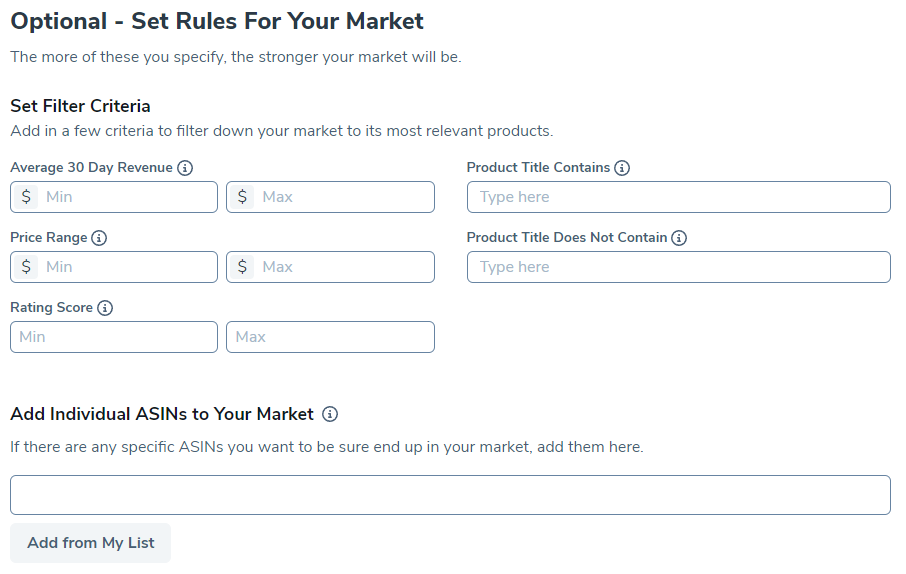The image size is (906, 574).
Task: Click info icon next to Add Individual ASINs
Action: (x=330, y=414)
